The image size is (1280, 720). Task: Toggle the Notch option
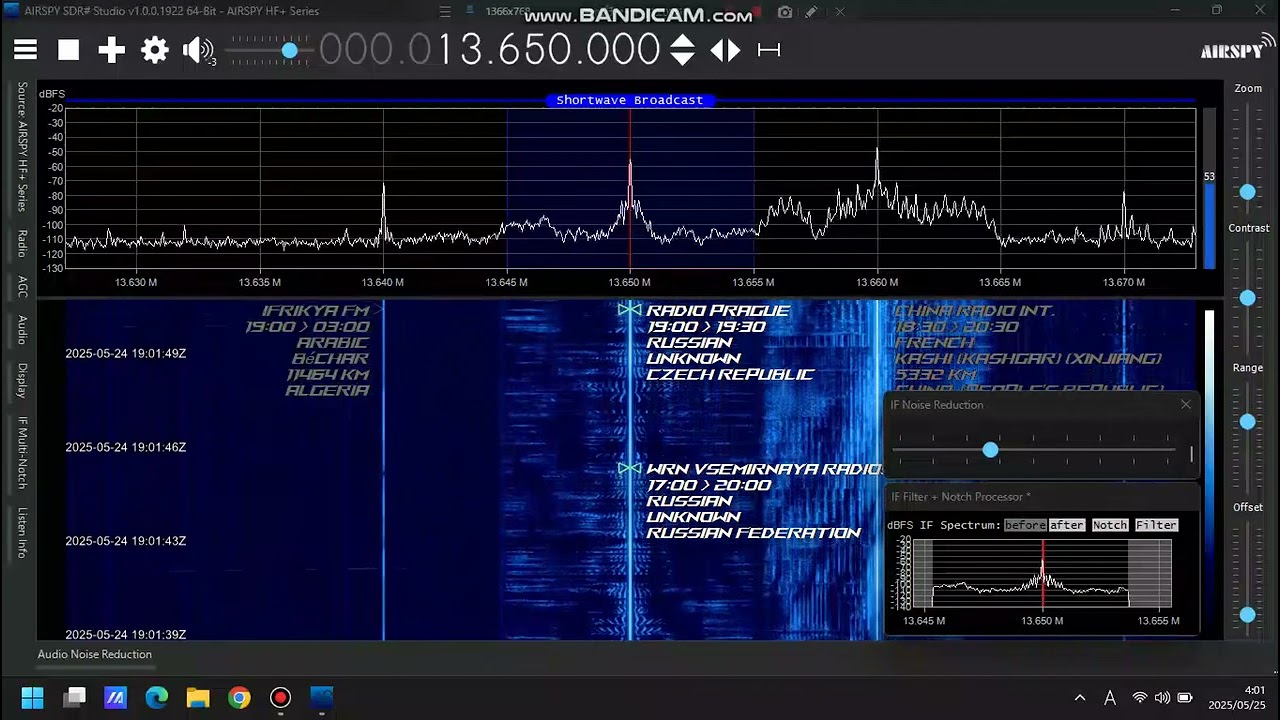click(1109, 525)
